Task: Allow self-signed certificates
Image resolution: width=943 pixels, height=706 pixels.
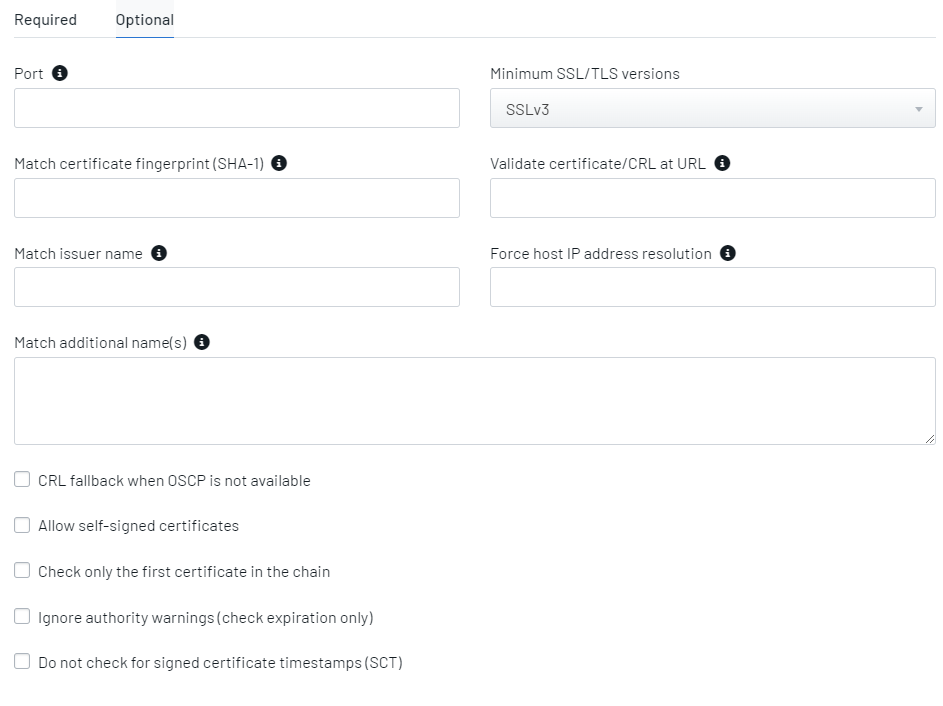Action: [22, 525]
